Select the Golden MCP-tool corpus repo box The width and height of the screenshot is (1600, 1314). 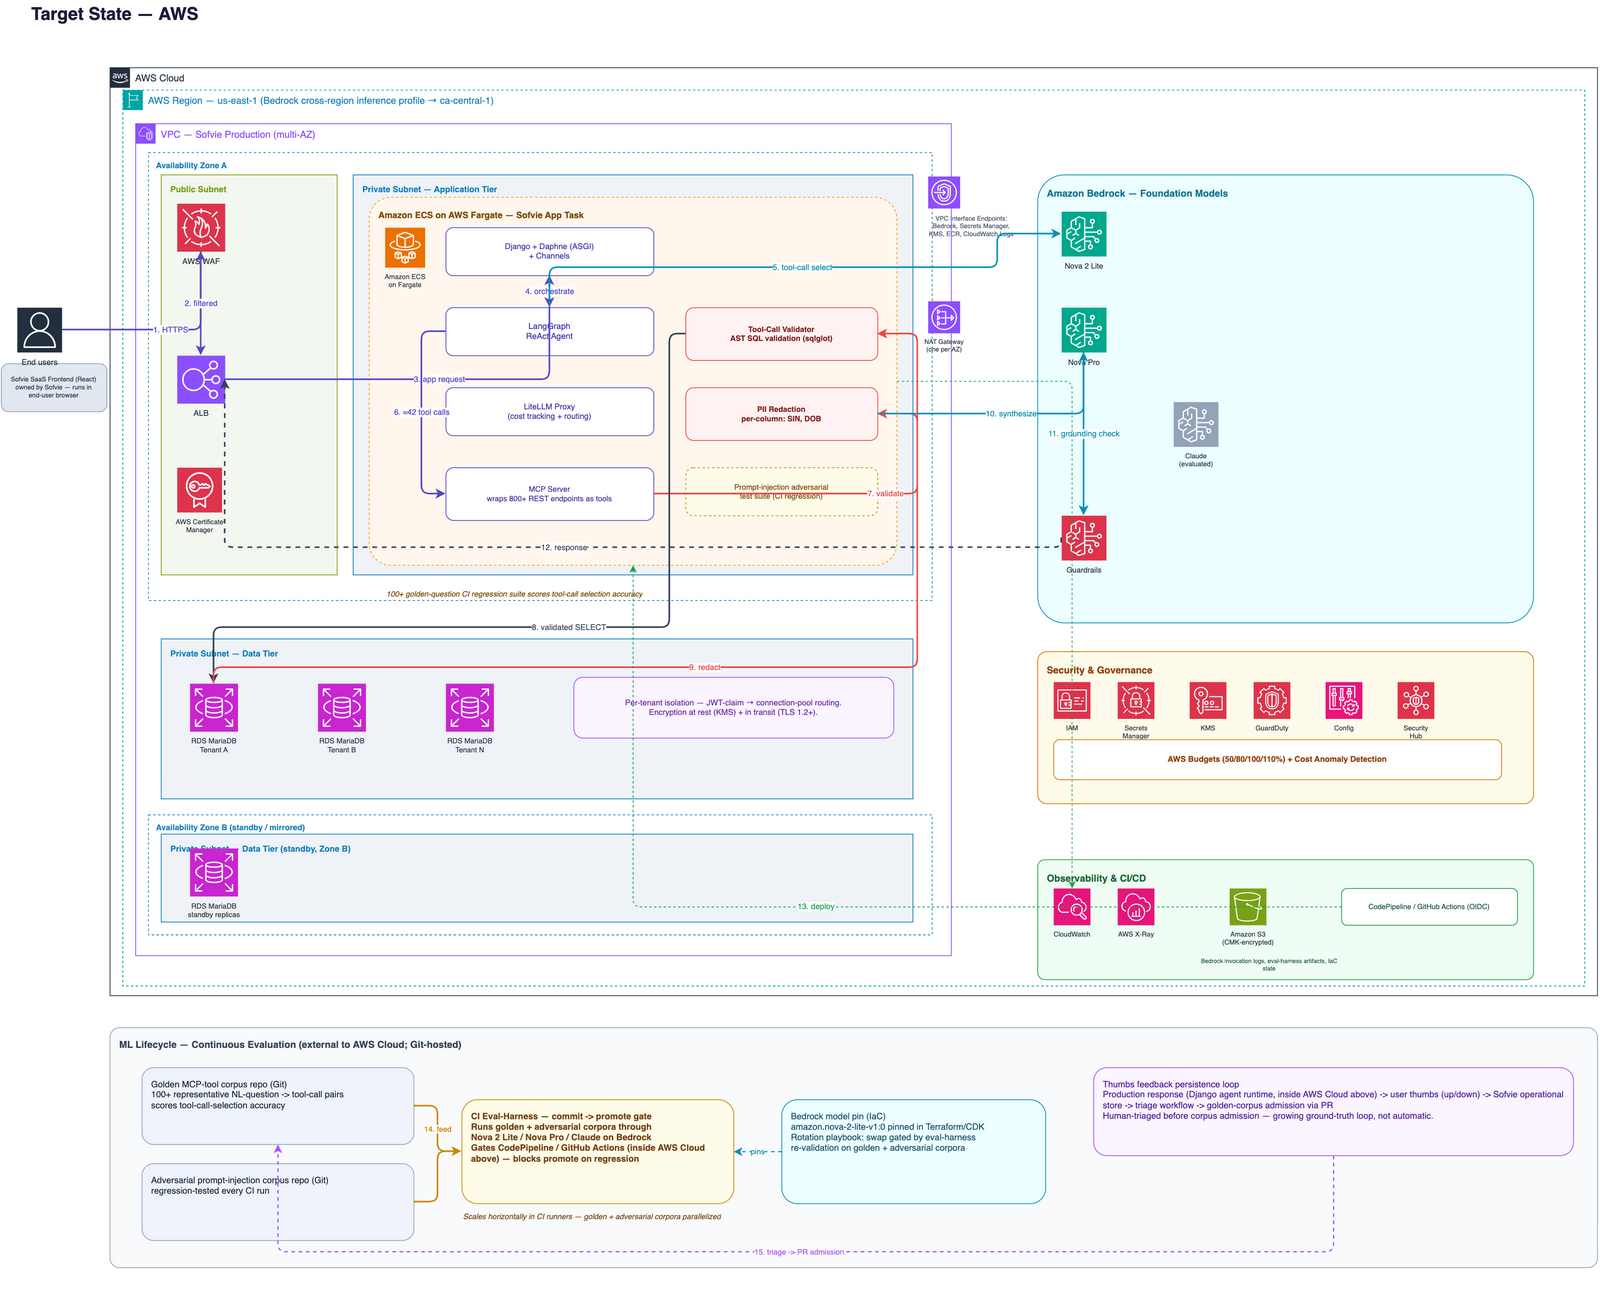pos(278,1106)
